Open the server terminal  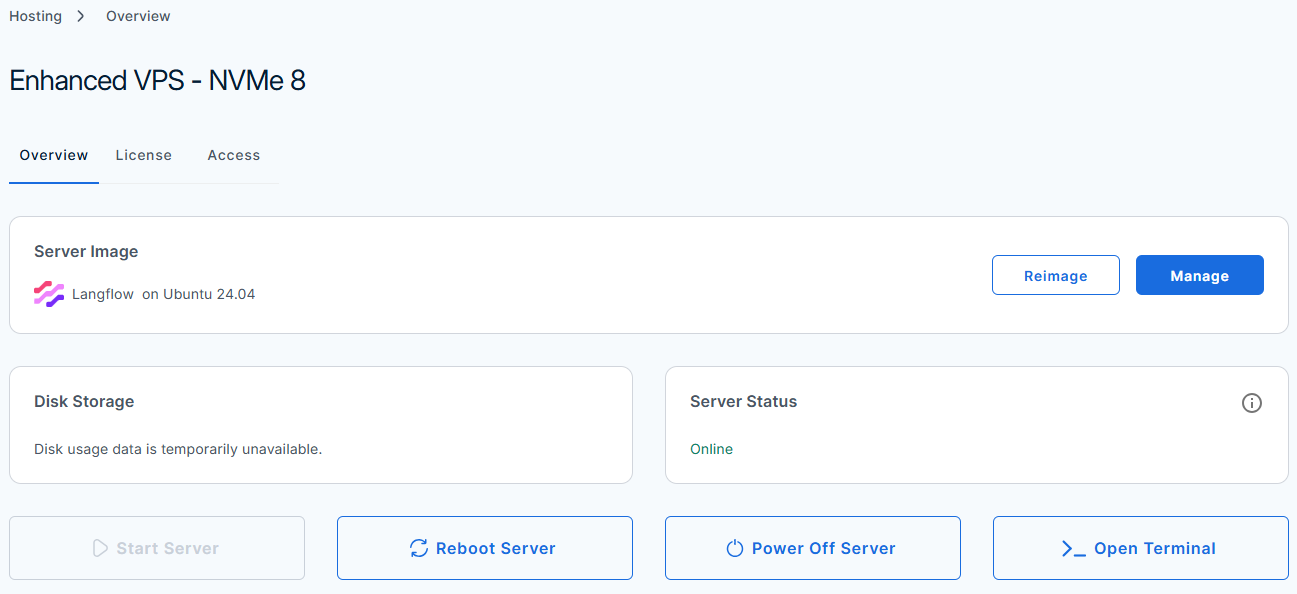coord(1141,548)
